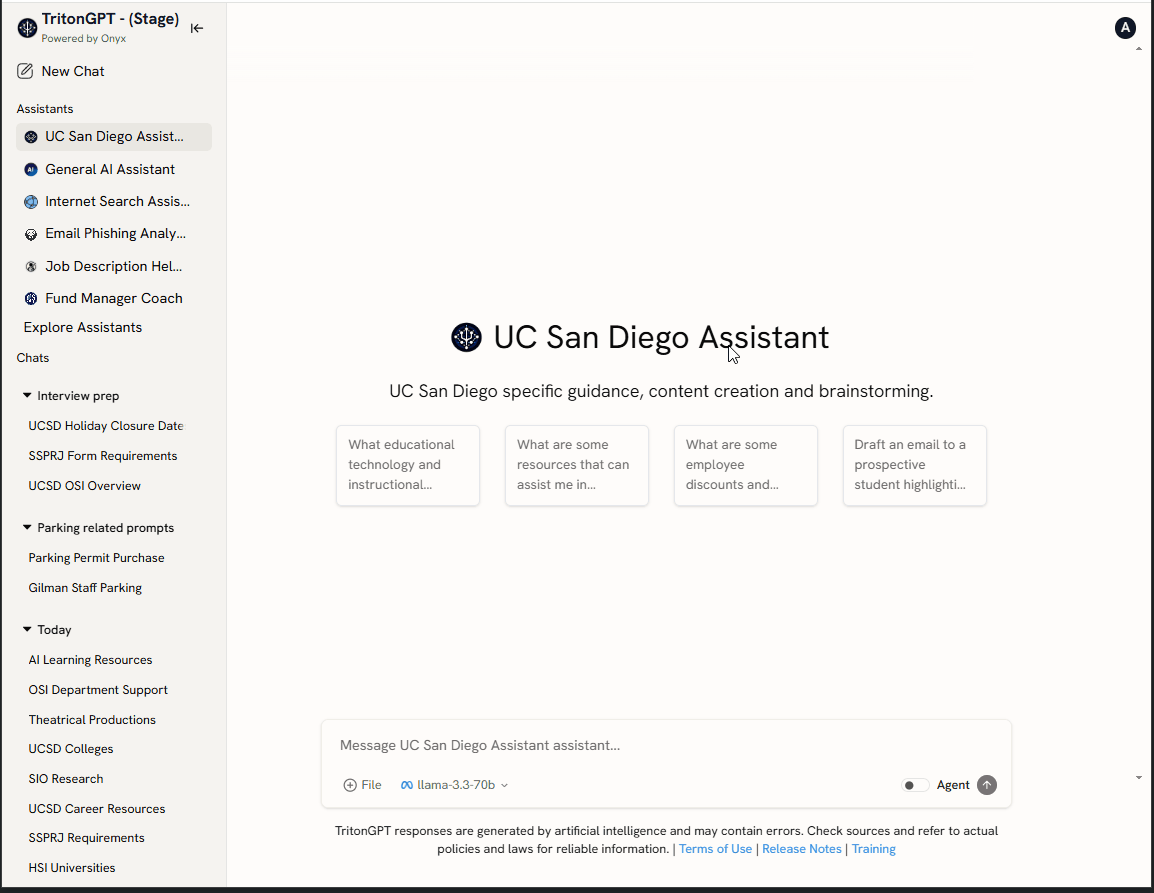Open the Internet Search Assistant
Viewport: 1154px width, 893px height.
[x=113, y=201]
